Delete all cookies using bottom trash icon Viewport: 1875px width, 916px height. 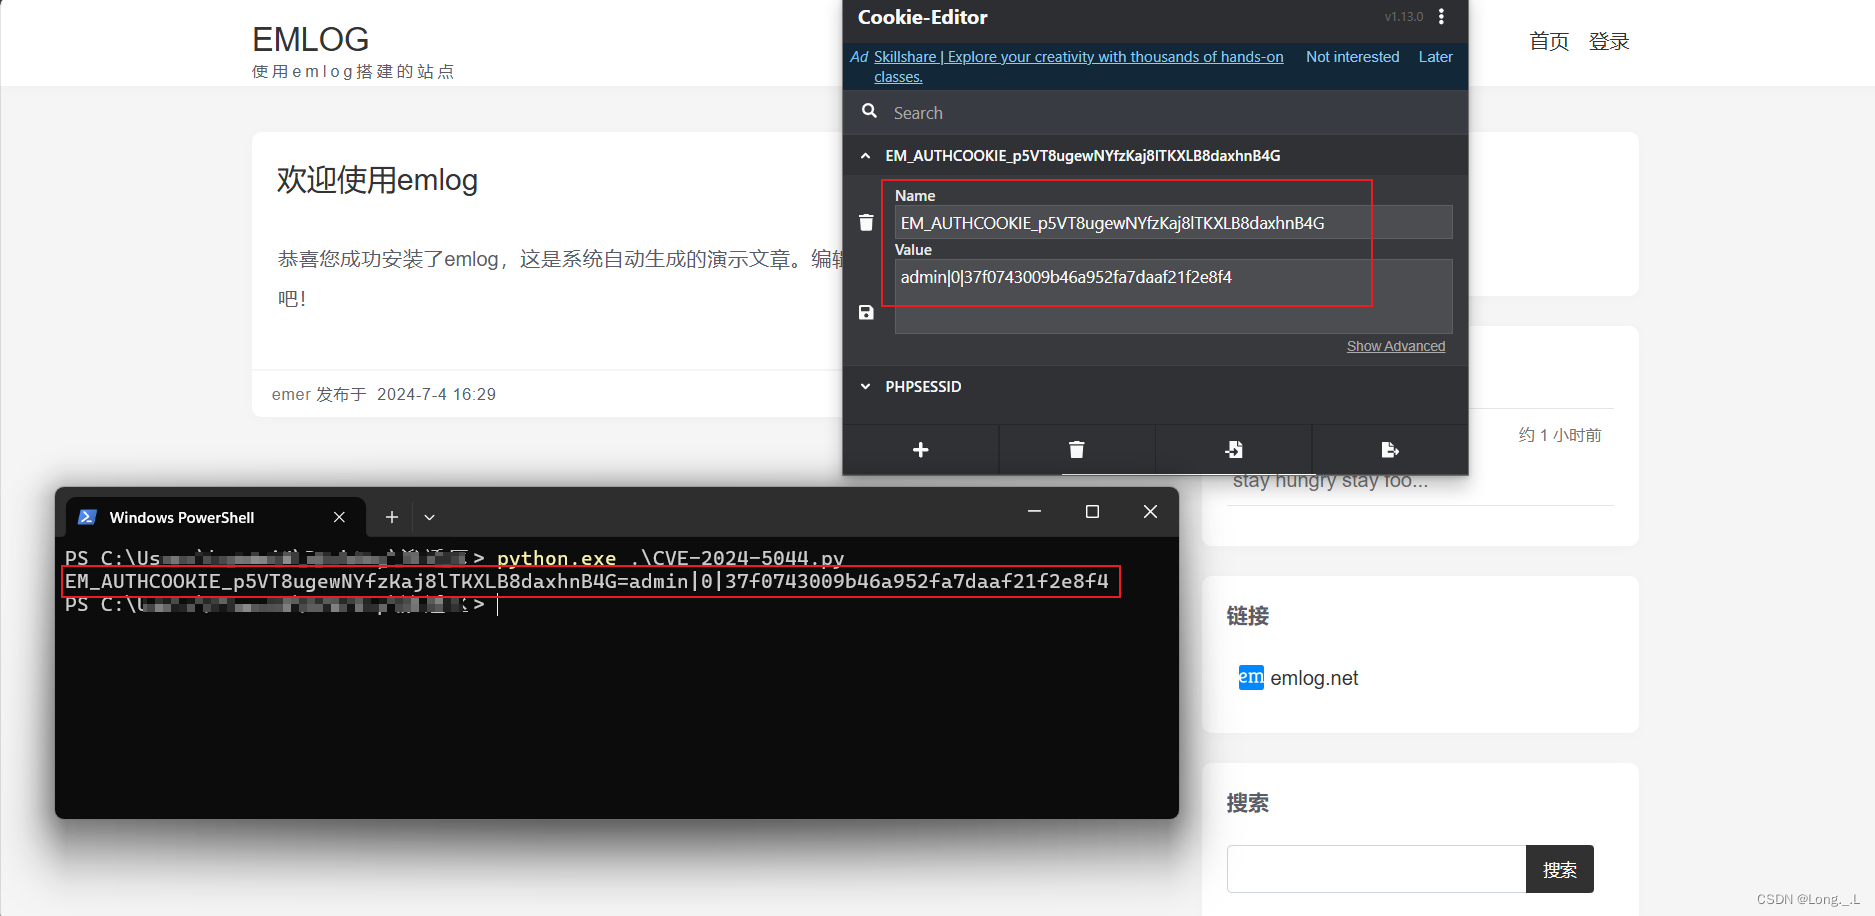1076,450
